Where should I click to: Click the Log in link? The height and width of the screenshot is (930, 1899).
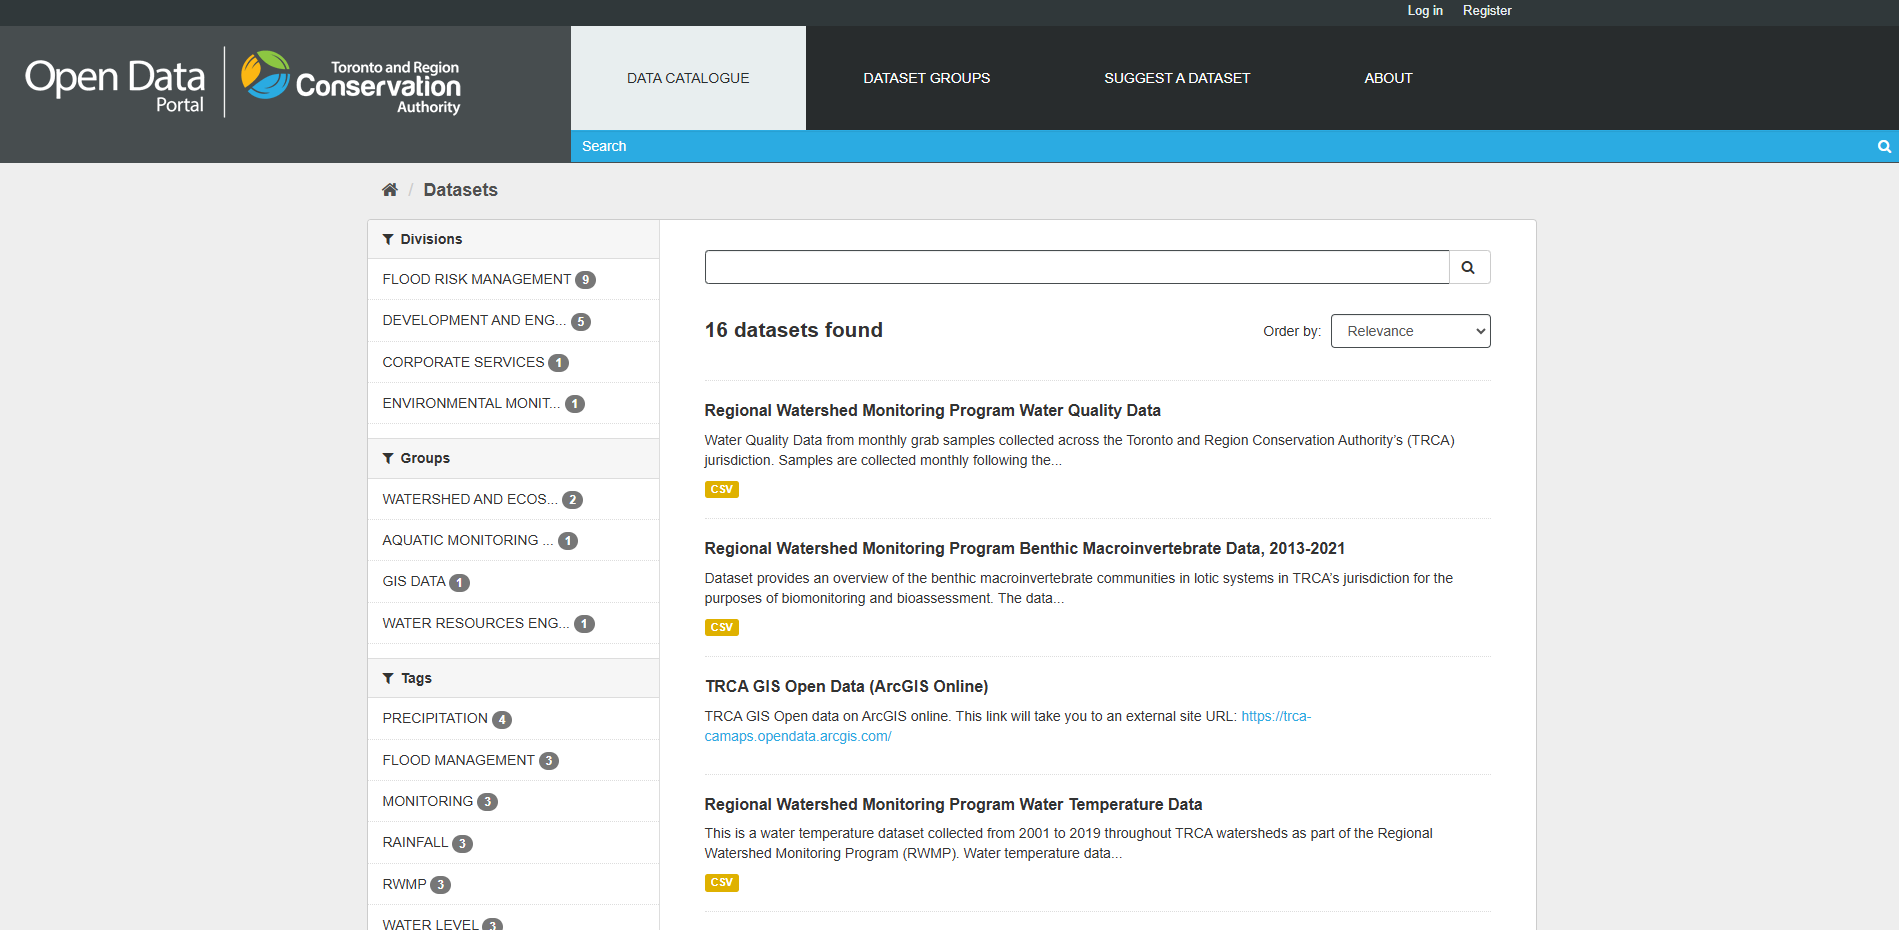1425,11
